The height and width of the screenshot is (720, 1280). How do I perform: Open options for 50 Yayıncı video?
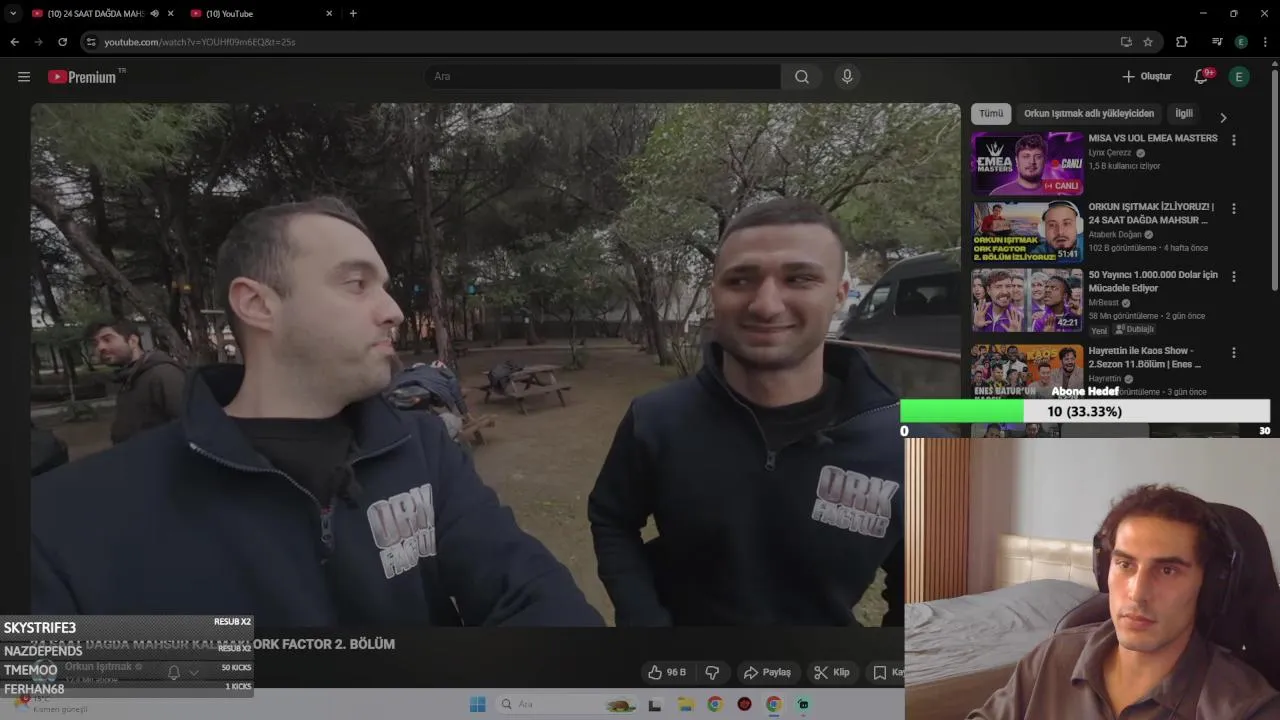pyautogui.click(x=1233, y=276)
